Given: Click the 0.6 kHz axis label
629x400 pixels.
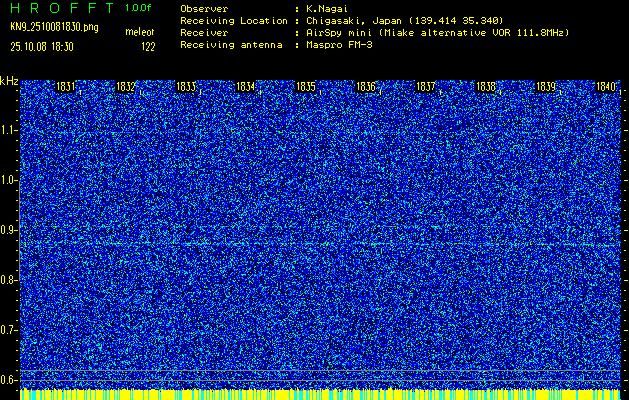Looking at the screenshot, I should pos(9,379).
